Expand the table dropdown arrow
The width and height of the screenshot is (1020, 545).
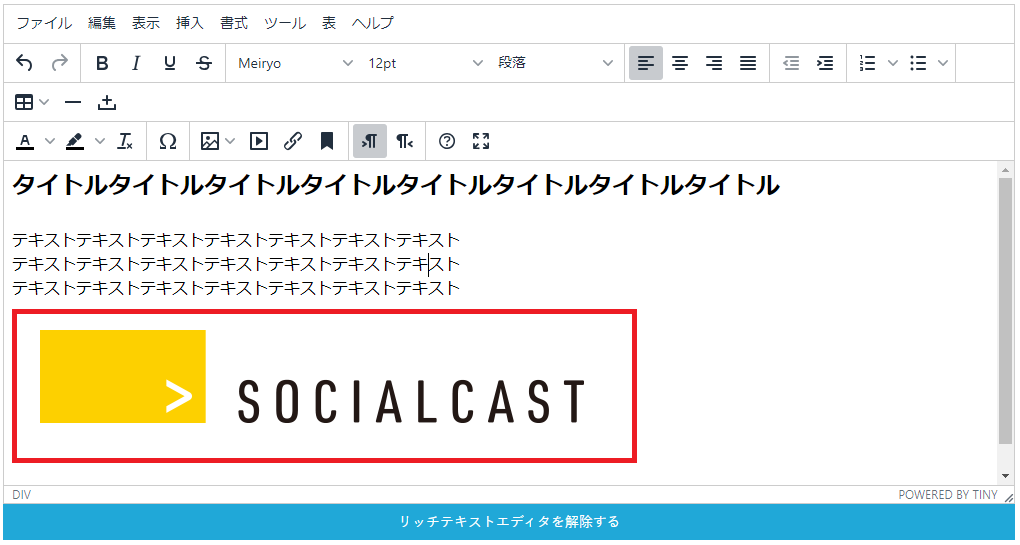click(x=44, y=102)
